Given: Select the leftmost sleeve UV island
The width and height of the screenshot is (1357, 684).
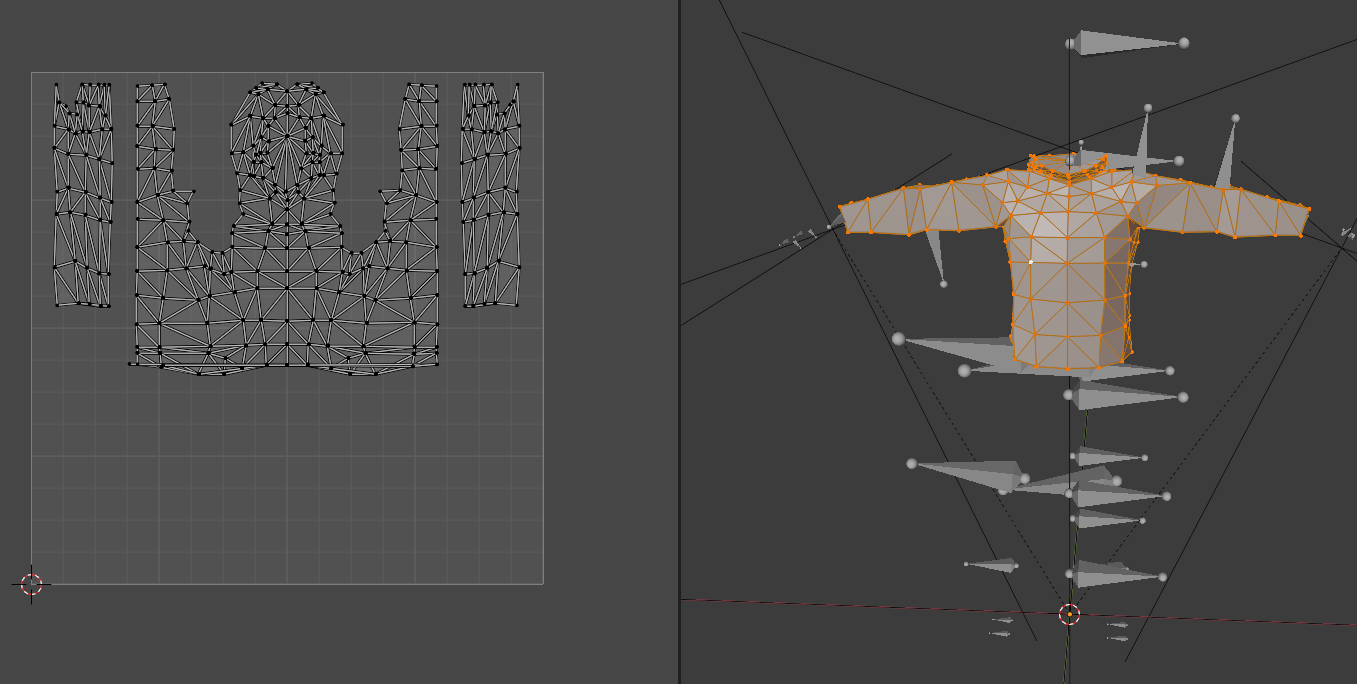Looking at the screenshot, I should pos(83,195).
